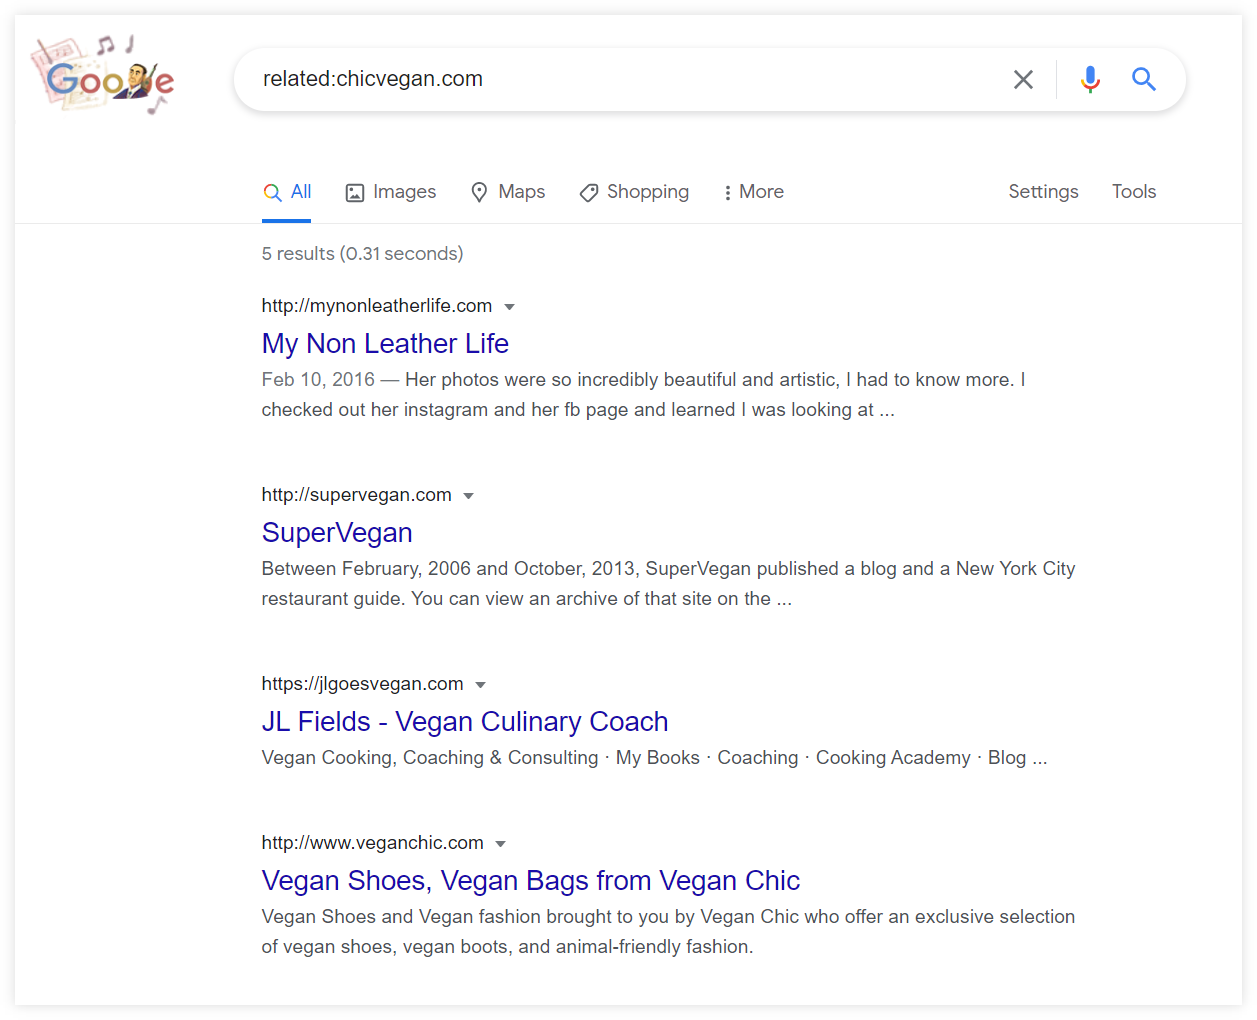
Task: Open the My Non Leather Life result
Action: click(x=385, y=344)
